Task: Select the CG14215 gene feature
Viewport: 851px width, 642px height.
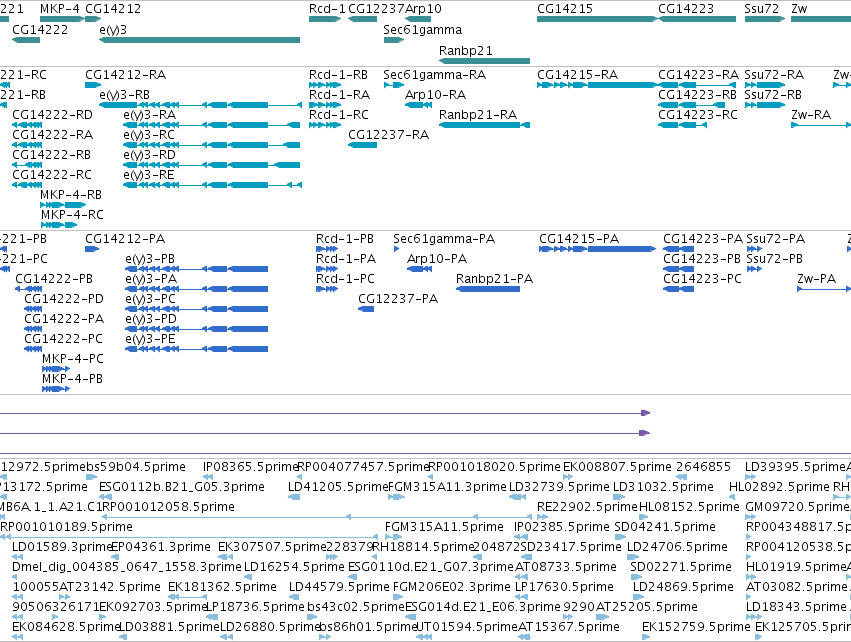Action: click(x=597, y=19)
